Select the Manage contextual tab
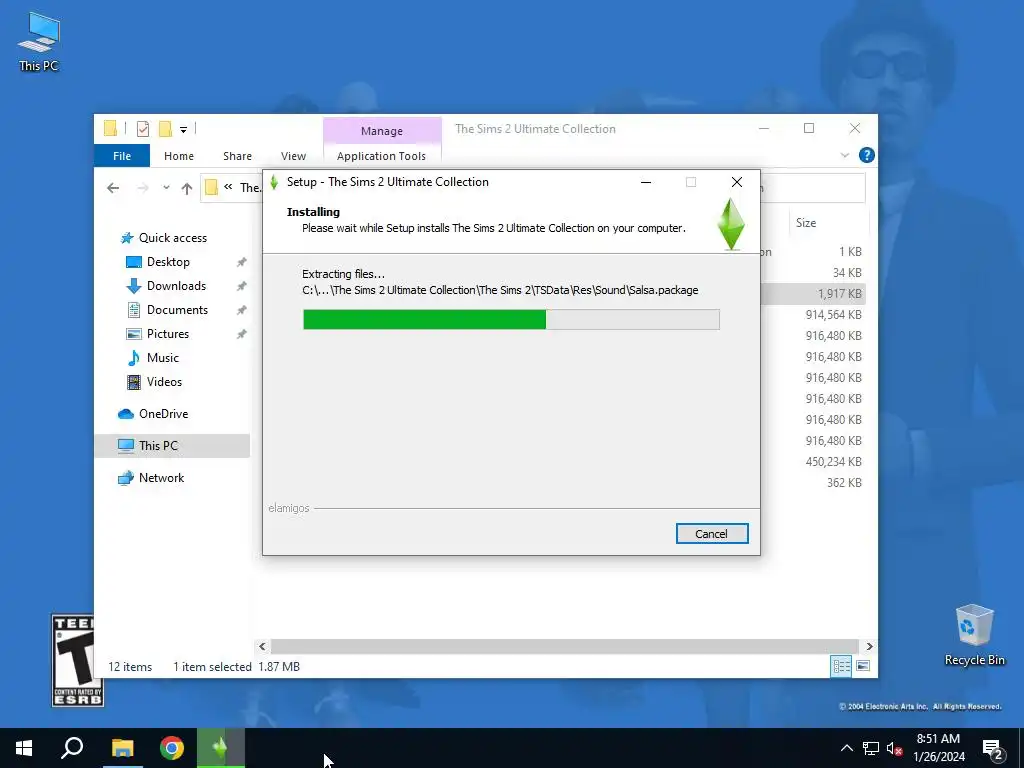 [x=382, y=131]
